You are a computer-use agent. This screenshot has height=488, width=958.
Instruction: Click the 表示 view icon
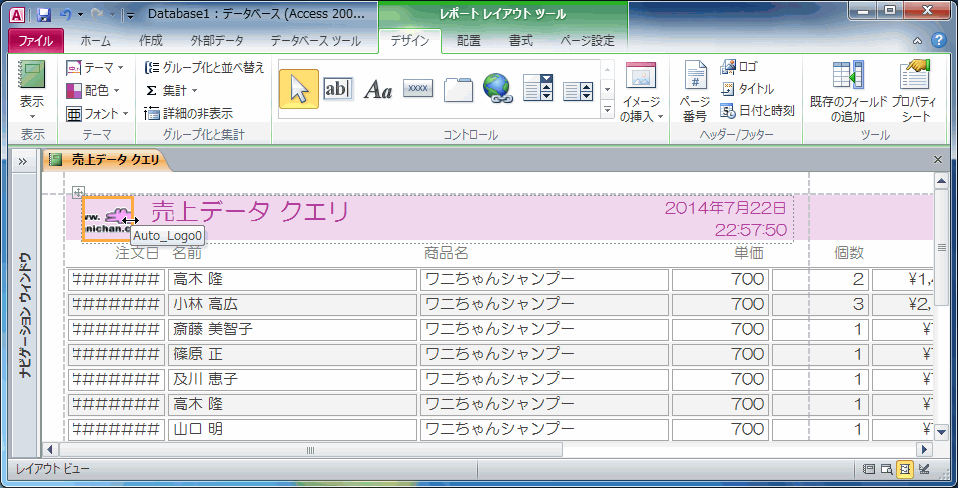pos(32,76)
